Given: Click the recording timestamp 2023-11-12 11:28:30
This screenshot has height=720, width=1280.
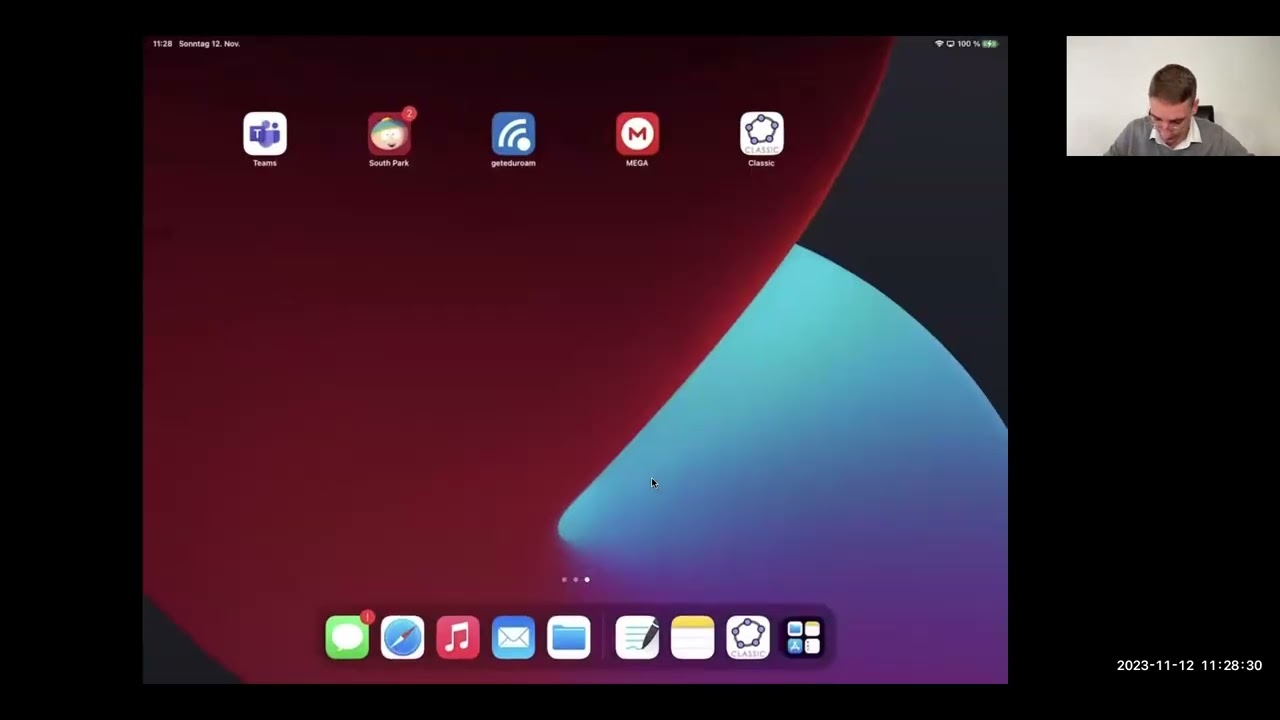Looking at the screenshot, I should 1189,665.
